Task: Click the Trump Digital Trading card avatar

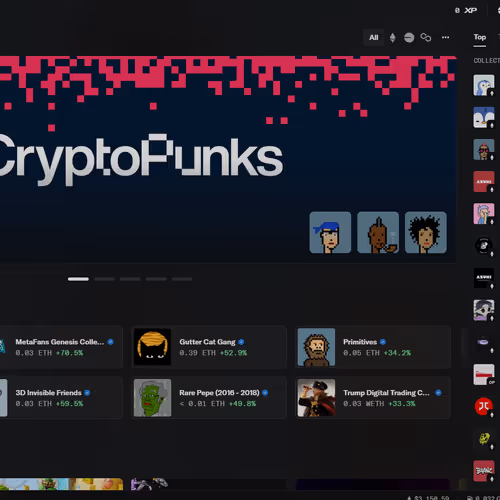Action: [x=316, y=398]
